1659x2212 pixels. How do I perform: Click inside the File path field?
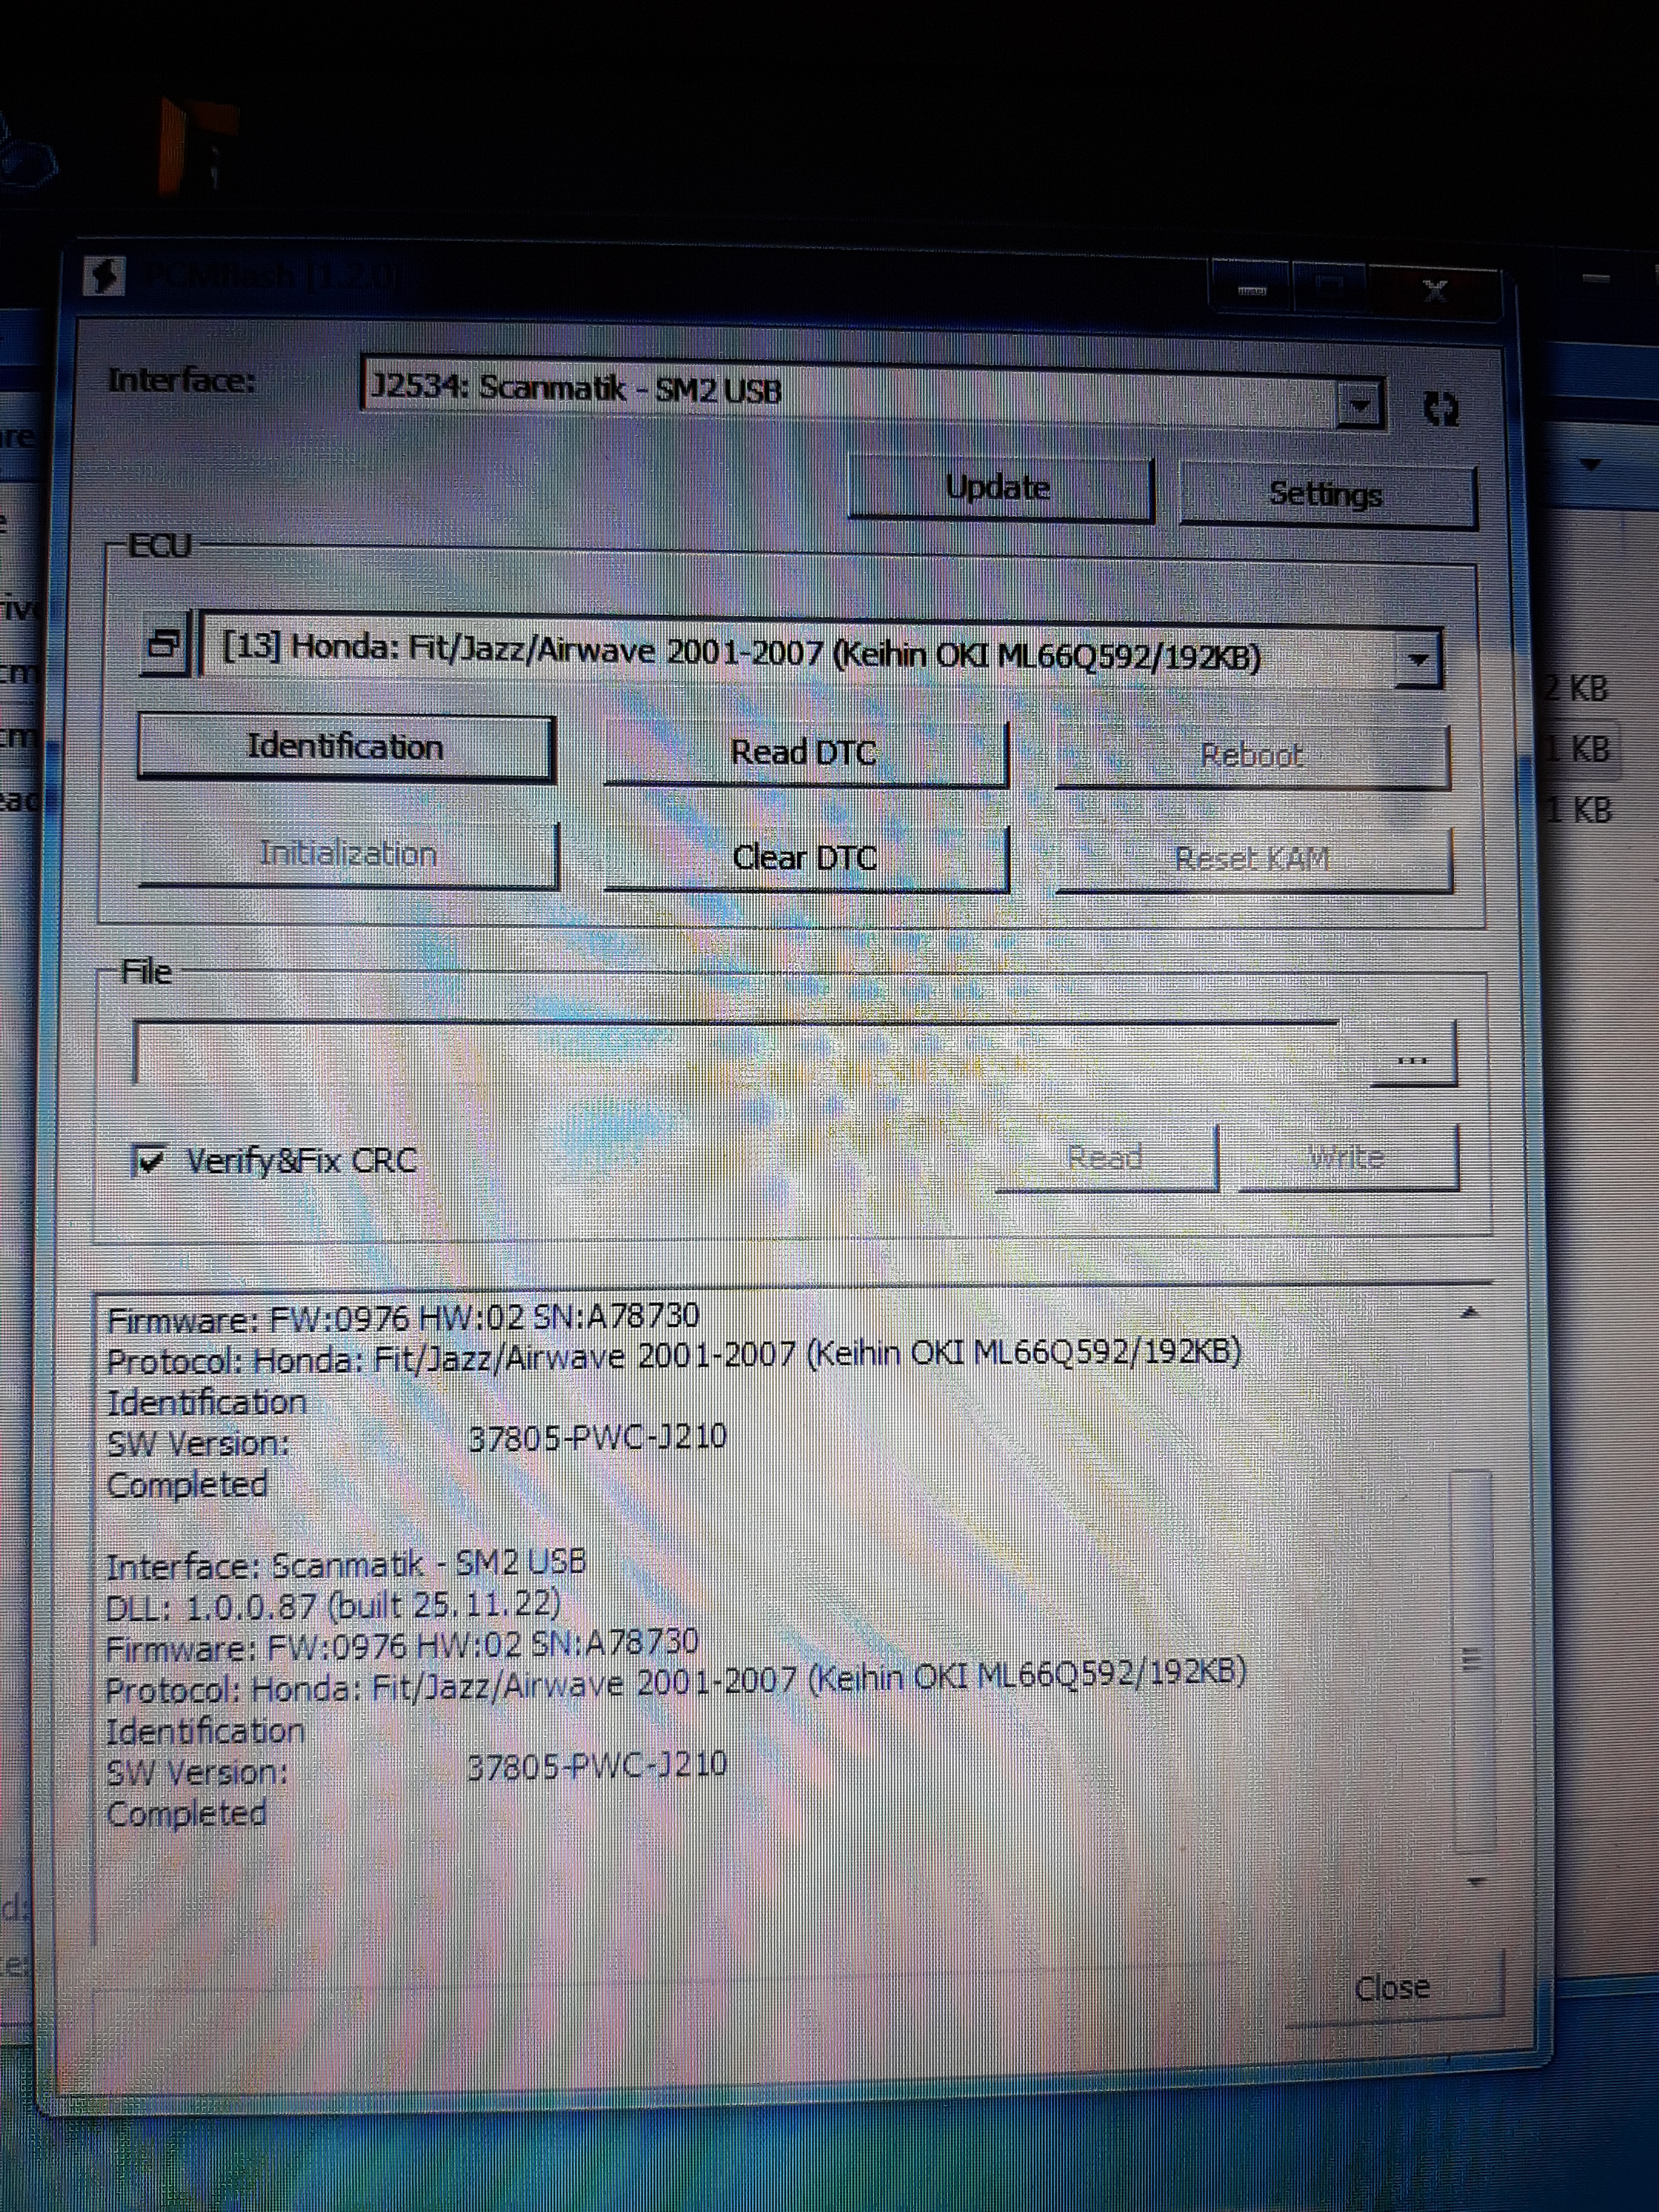740,1052
